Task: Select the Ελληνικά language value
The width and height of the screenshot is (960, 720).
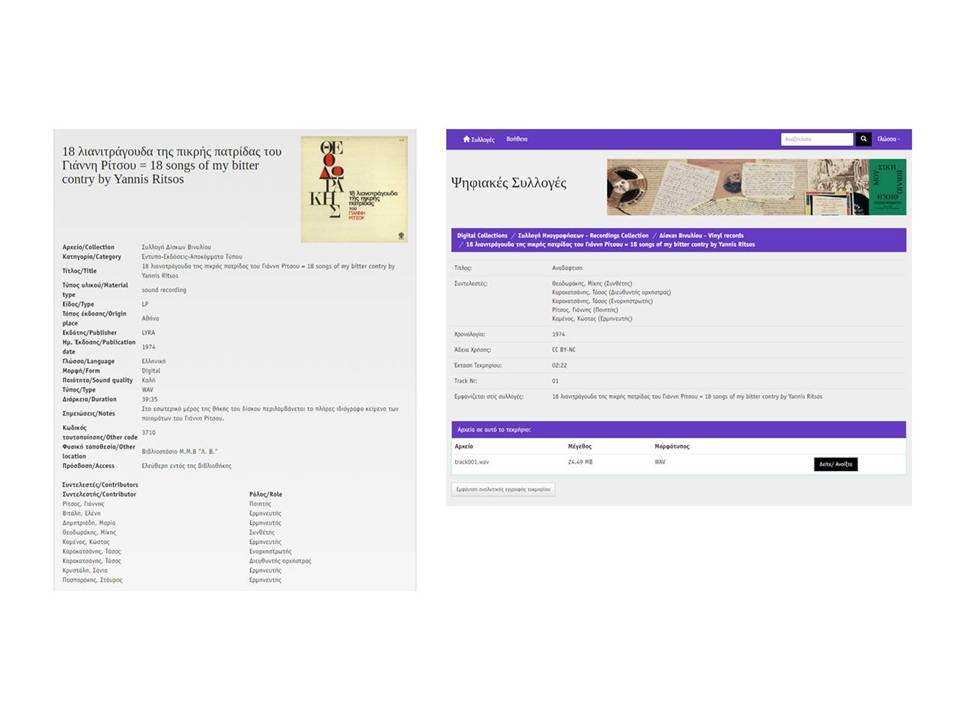Action: tap(153, 361)
